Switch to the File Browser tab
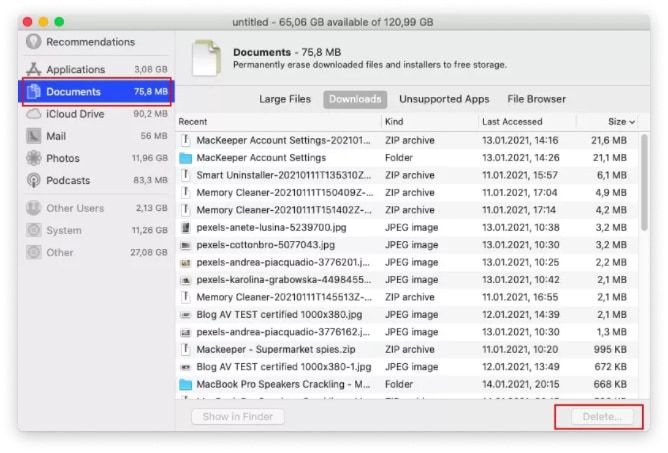Screen dimensions: 668x453 [x=536, y=99]
